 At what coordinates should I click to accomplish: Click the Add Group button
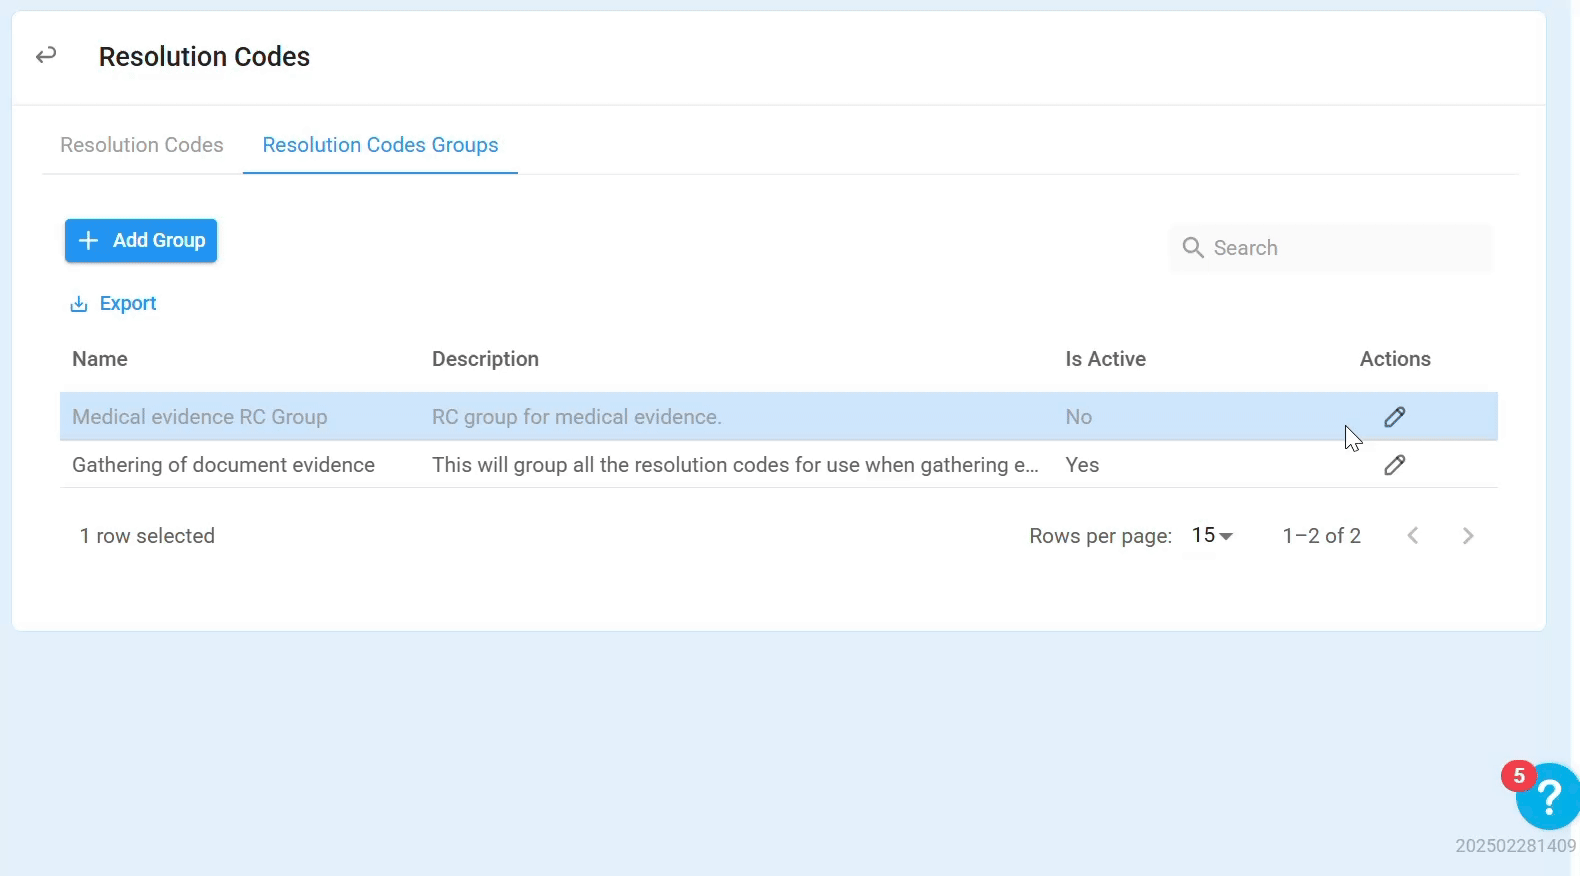141,241
